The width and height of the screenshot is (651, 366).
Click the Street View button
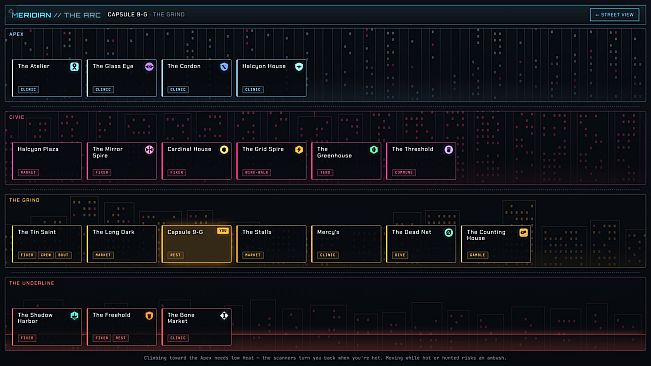pos(614,15)
